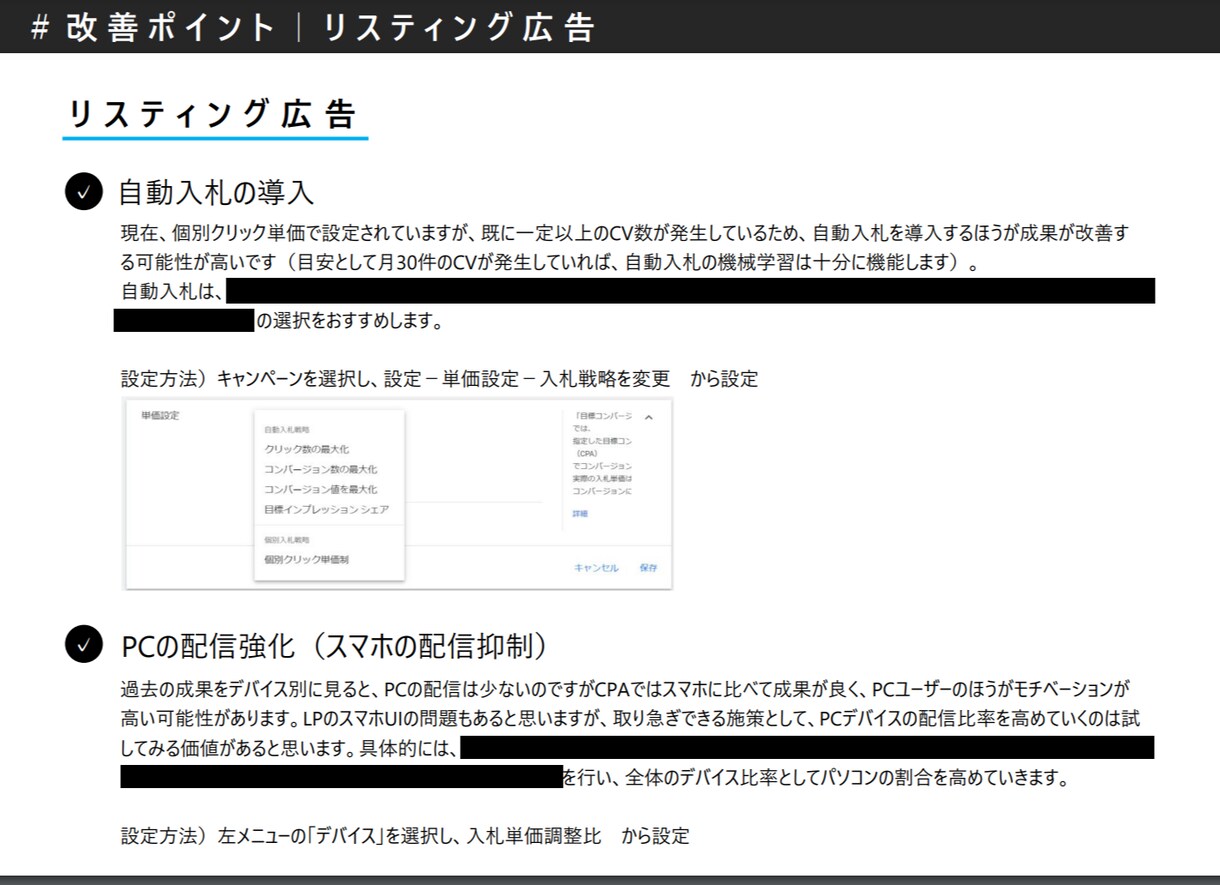The height and width of the screenshot is (885, 1220).
Task: Open the 詳細 link
Action: [x=580, y=514]
